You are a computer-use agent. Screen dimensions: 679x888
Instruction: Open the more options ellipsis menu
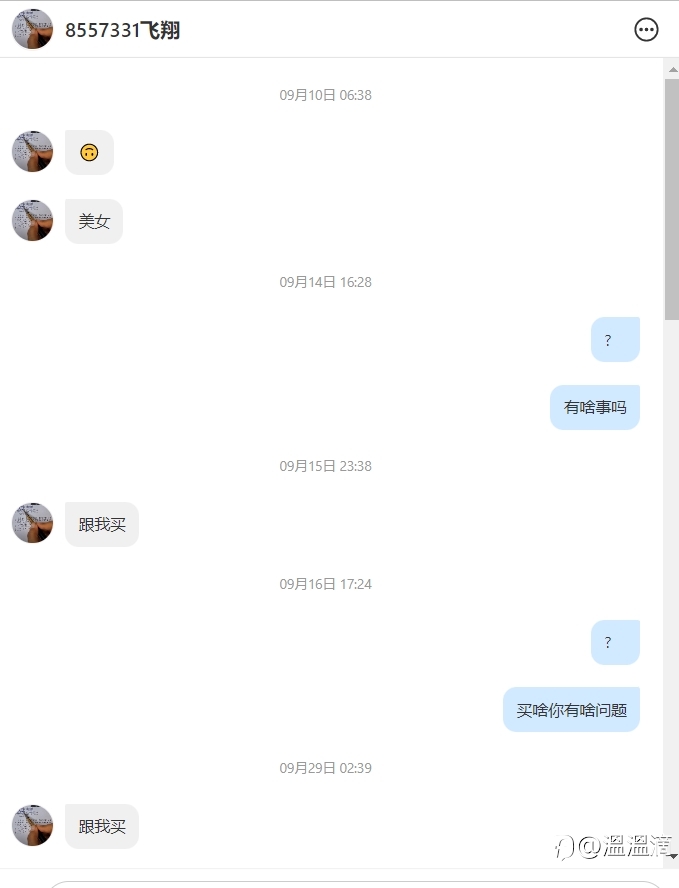[646, 29]
